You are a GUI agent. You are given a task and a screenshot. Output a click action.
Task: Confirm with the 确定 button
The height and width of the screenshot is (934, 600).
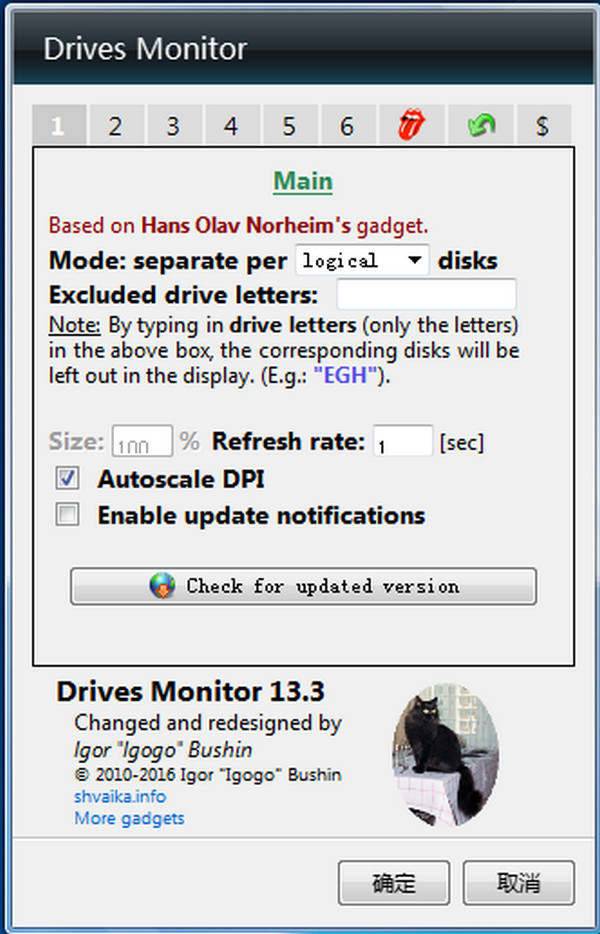click(x=393, y=883)
